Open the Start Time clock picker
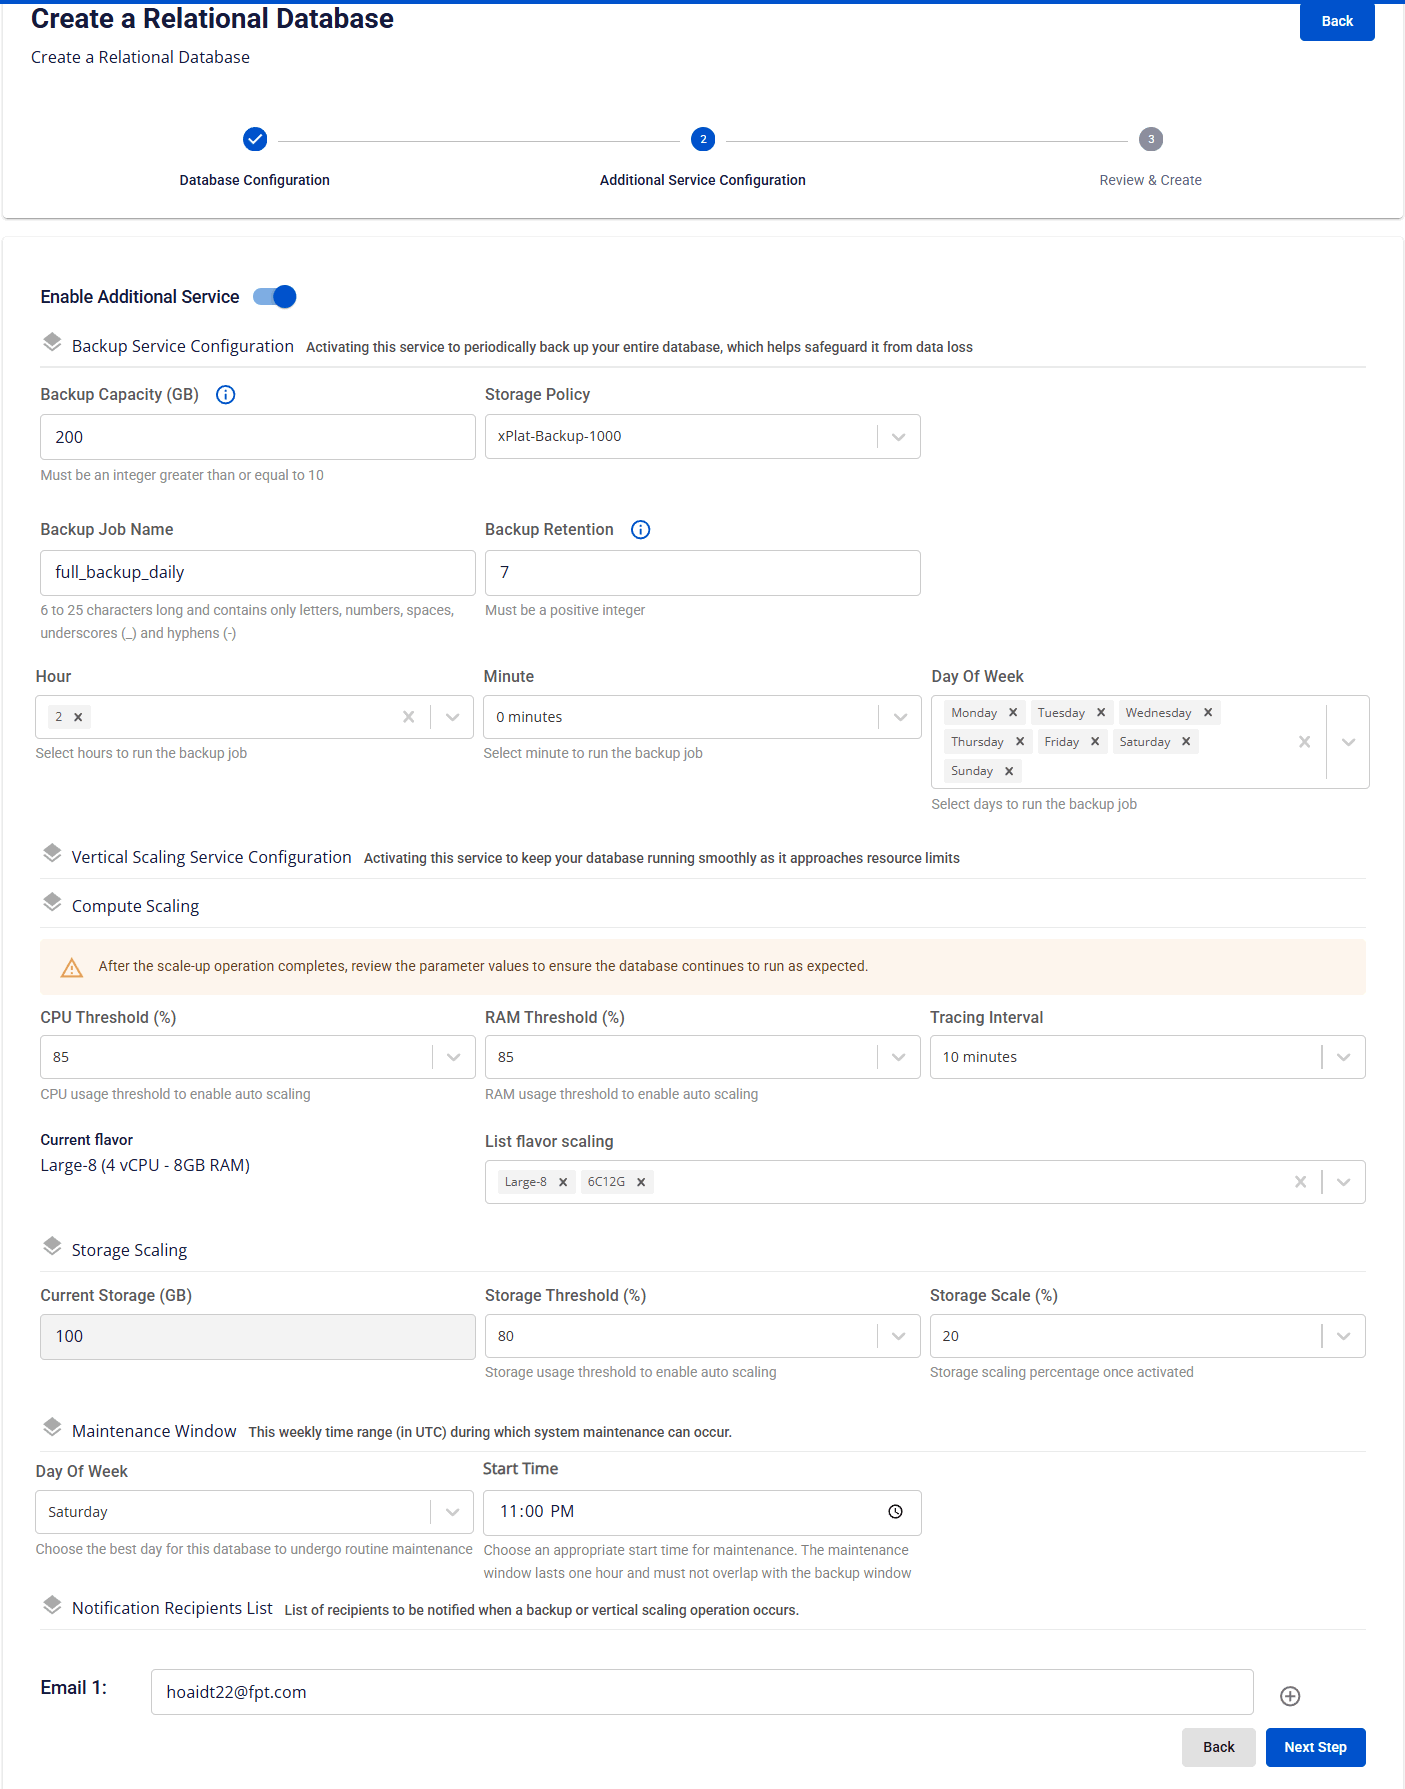Viewport: 1405px width, 1789px height. point(895,1512)
